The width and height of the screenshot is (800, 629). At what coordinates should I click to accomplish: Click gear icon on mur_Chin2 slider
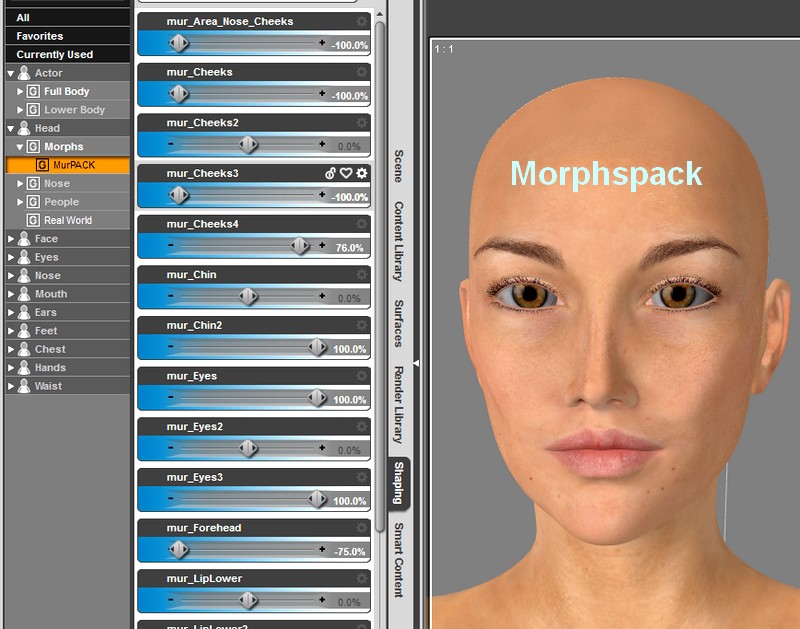pos(362,325)
